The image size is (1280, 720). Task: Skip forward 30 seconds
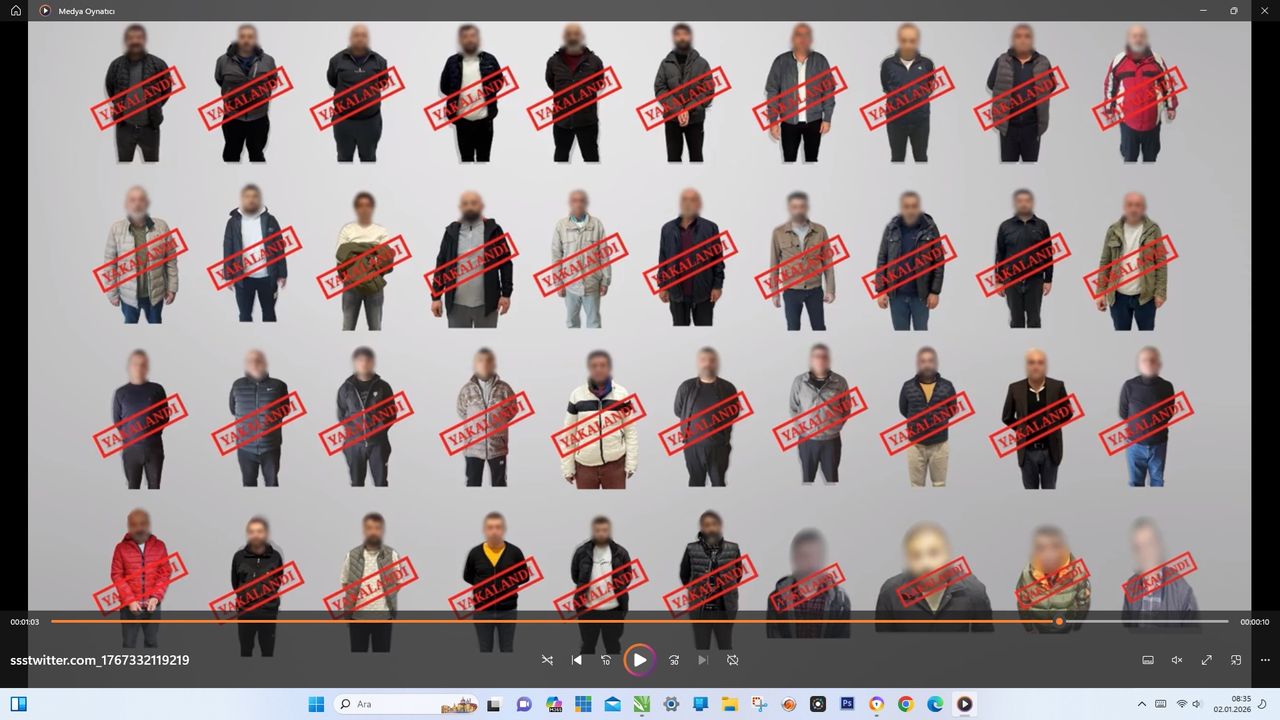coord(673,660)
